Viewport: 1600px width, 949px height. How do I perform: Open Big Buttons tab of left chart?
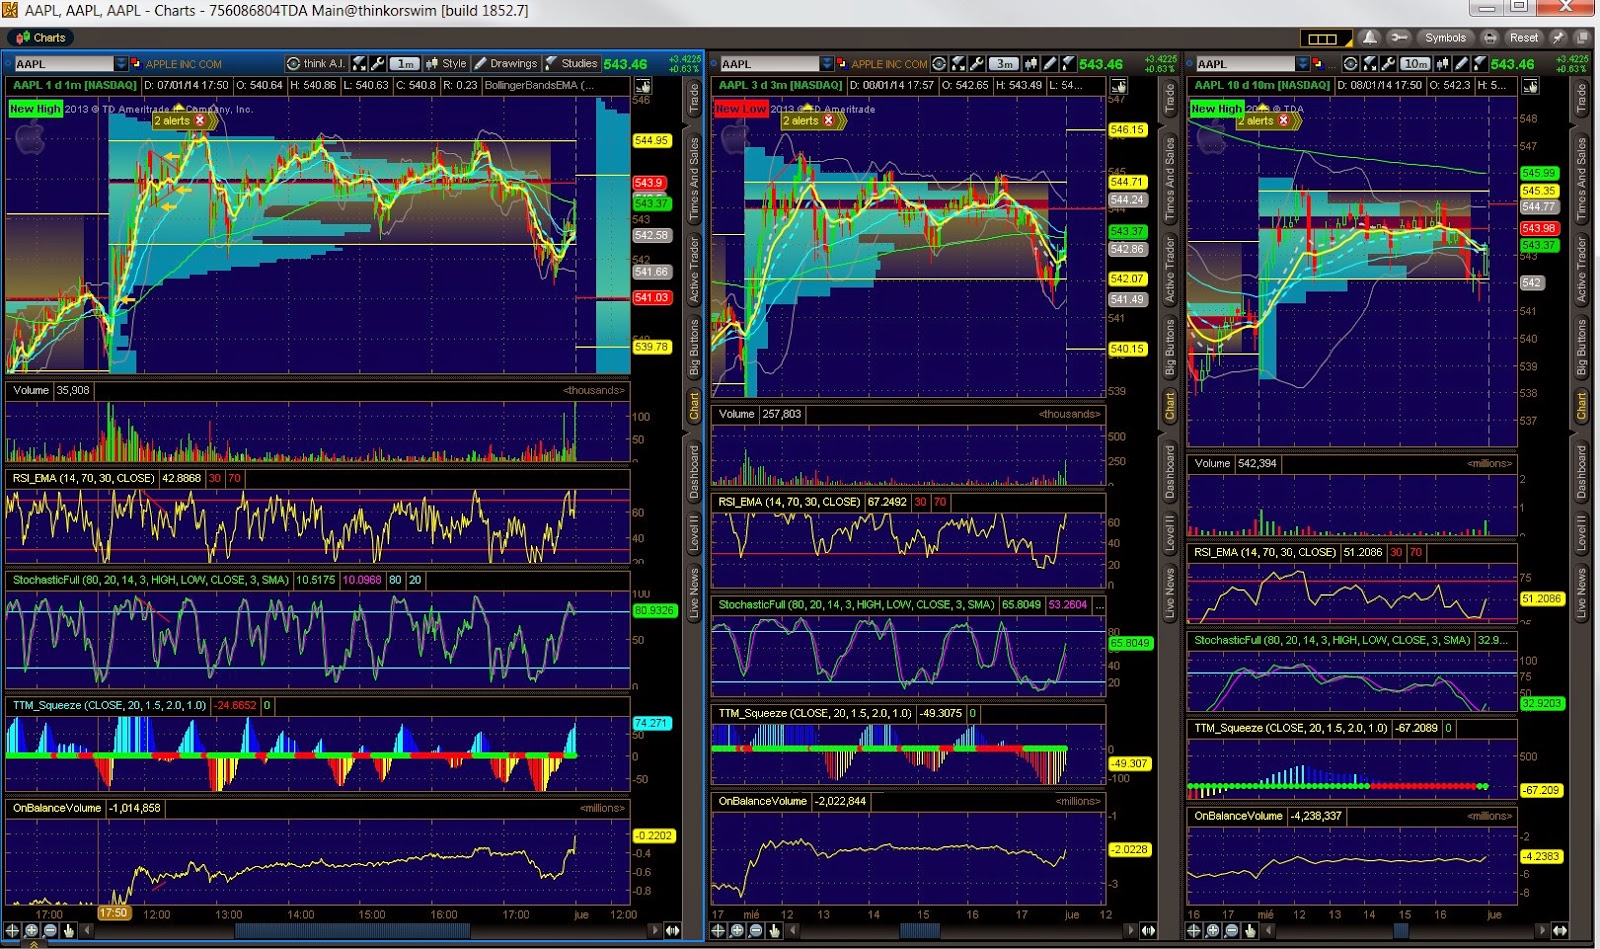point(694,346)
